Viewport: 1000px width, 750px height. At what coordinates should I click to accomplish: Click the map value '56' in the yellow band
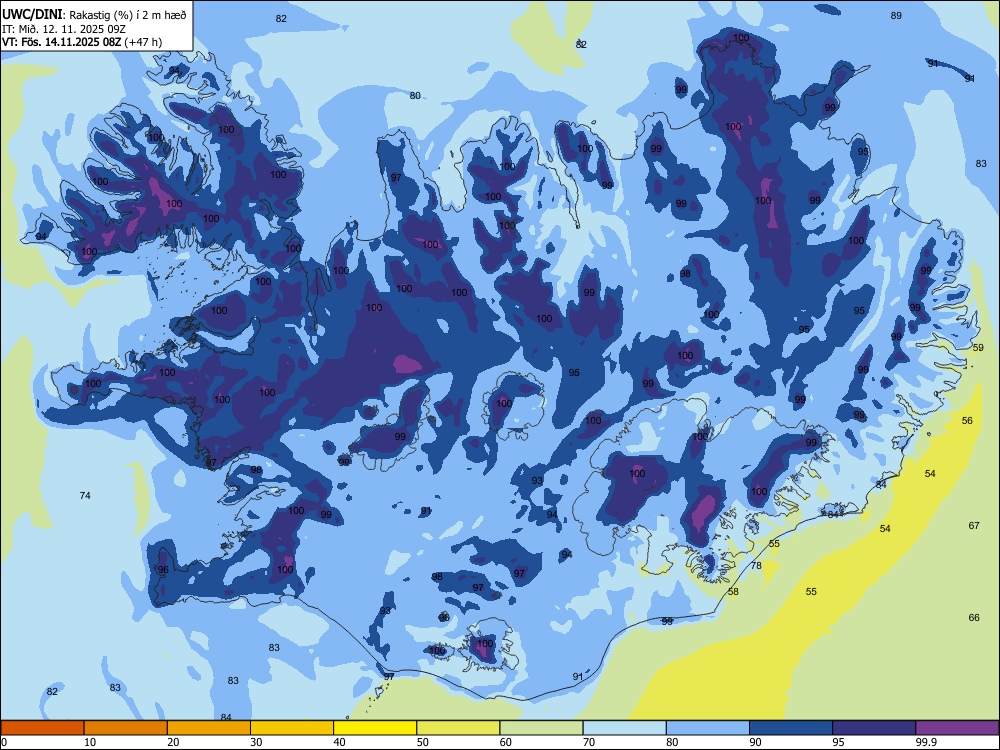click(967, 420)
